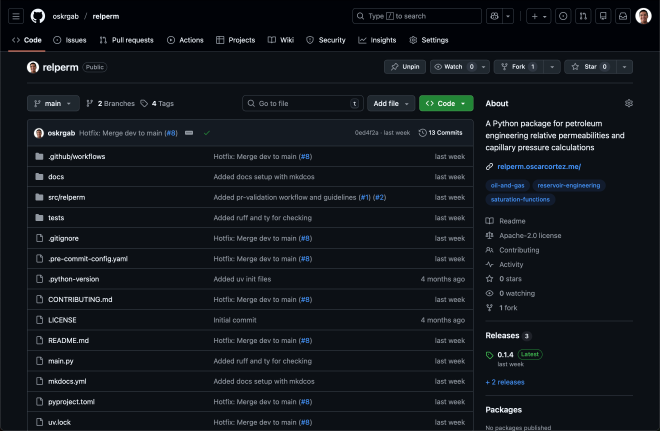View Activity in About sidebar
Image resolution: width=660 pixels, height=431 pixels.
pos(511,265)
